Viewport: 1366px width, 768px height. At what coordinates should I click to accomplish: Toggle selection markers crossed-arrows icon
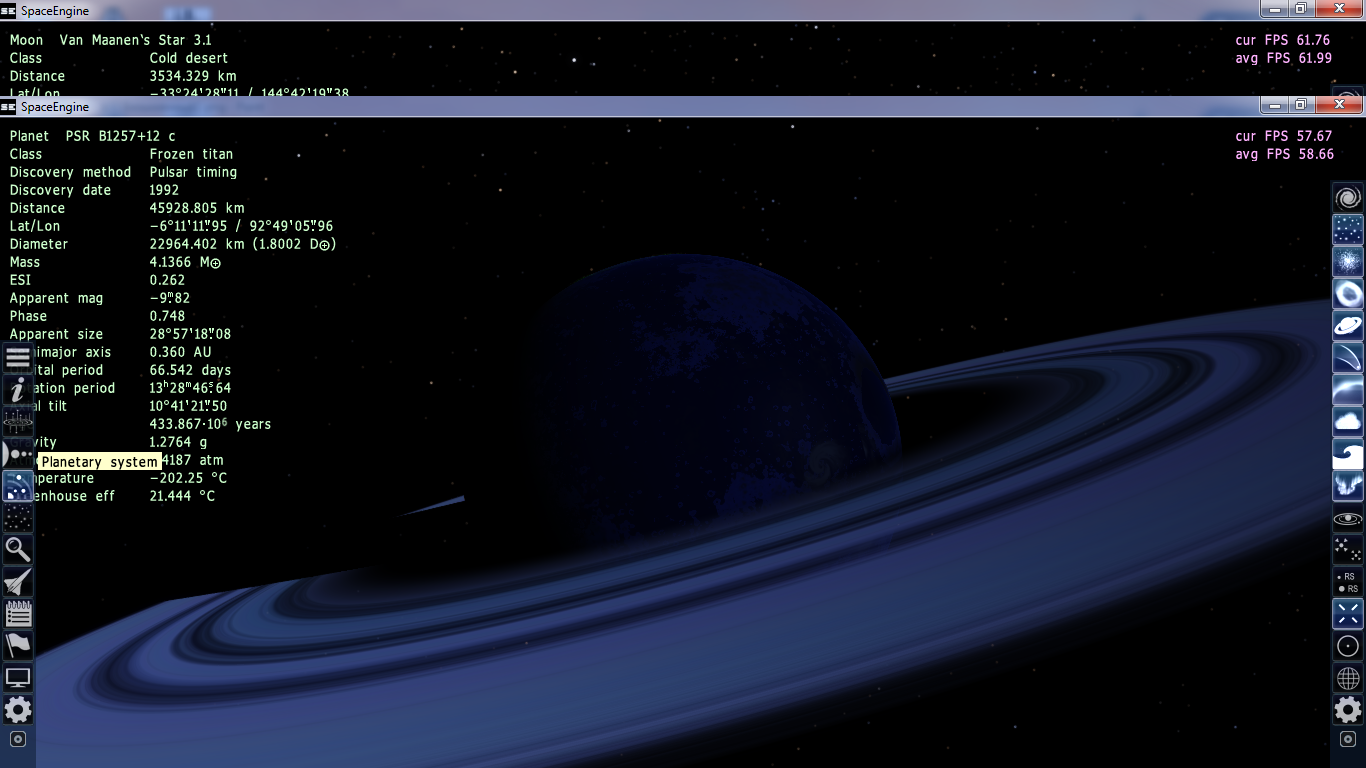coord(1348,613)
